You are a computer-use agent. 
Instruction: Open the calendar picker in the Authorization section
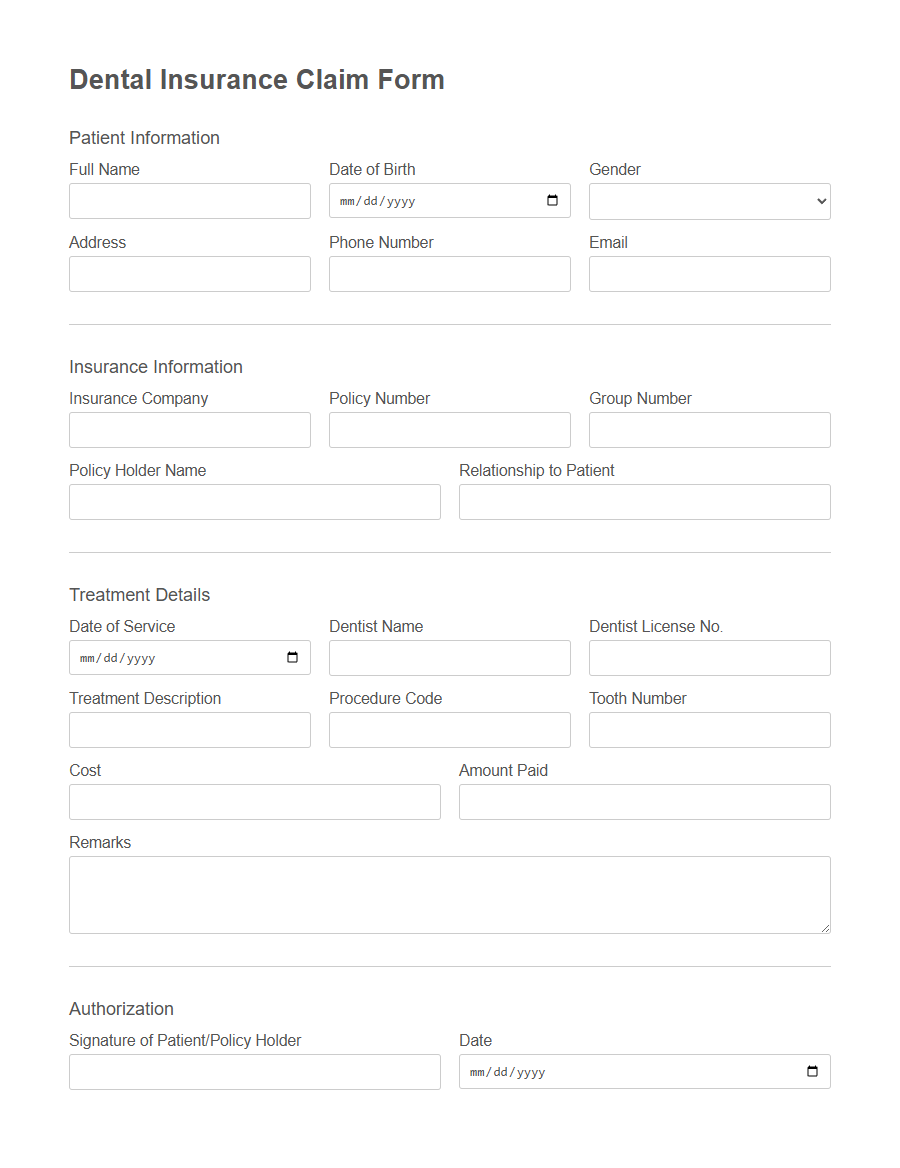click(x=811, y=1071)
